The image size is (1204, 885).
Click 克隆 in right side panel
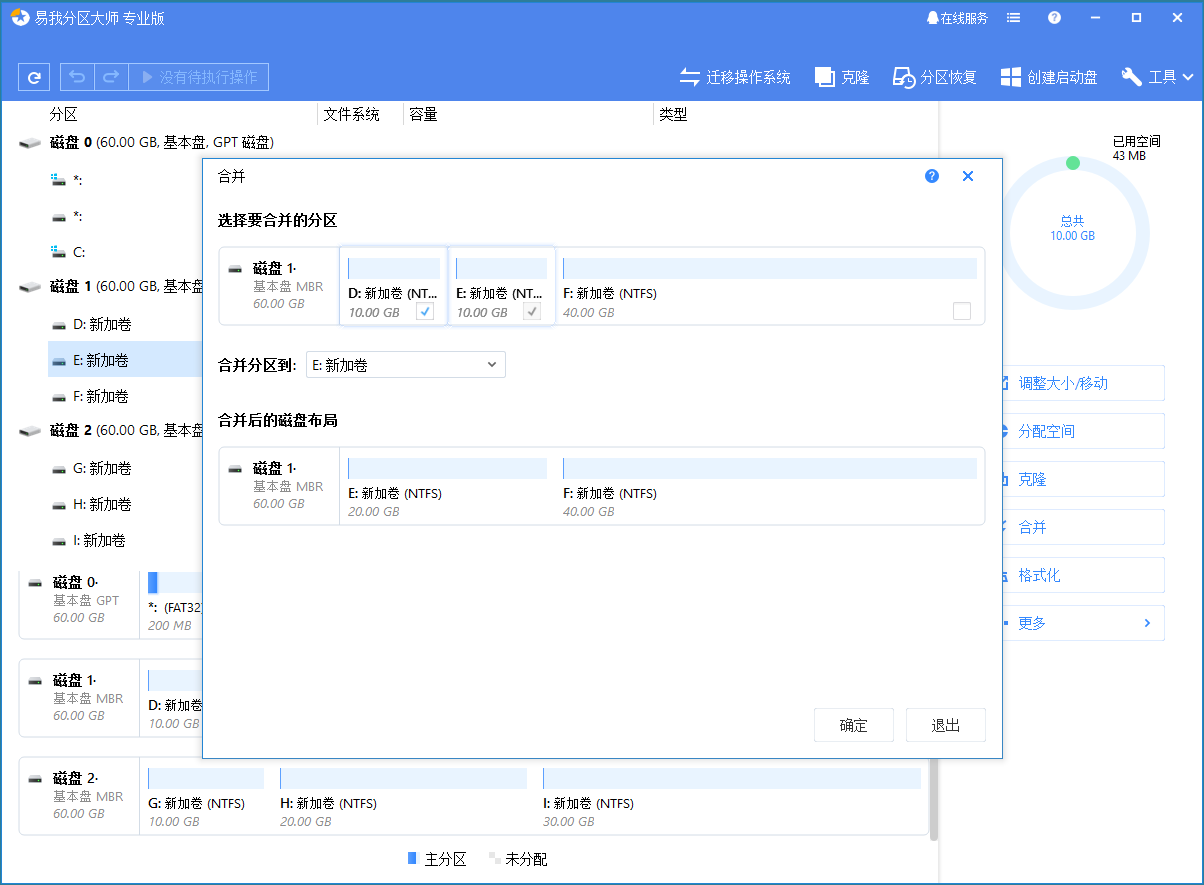click(x=1083, y=479)
